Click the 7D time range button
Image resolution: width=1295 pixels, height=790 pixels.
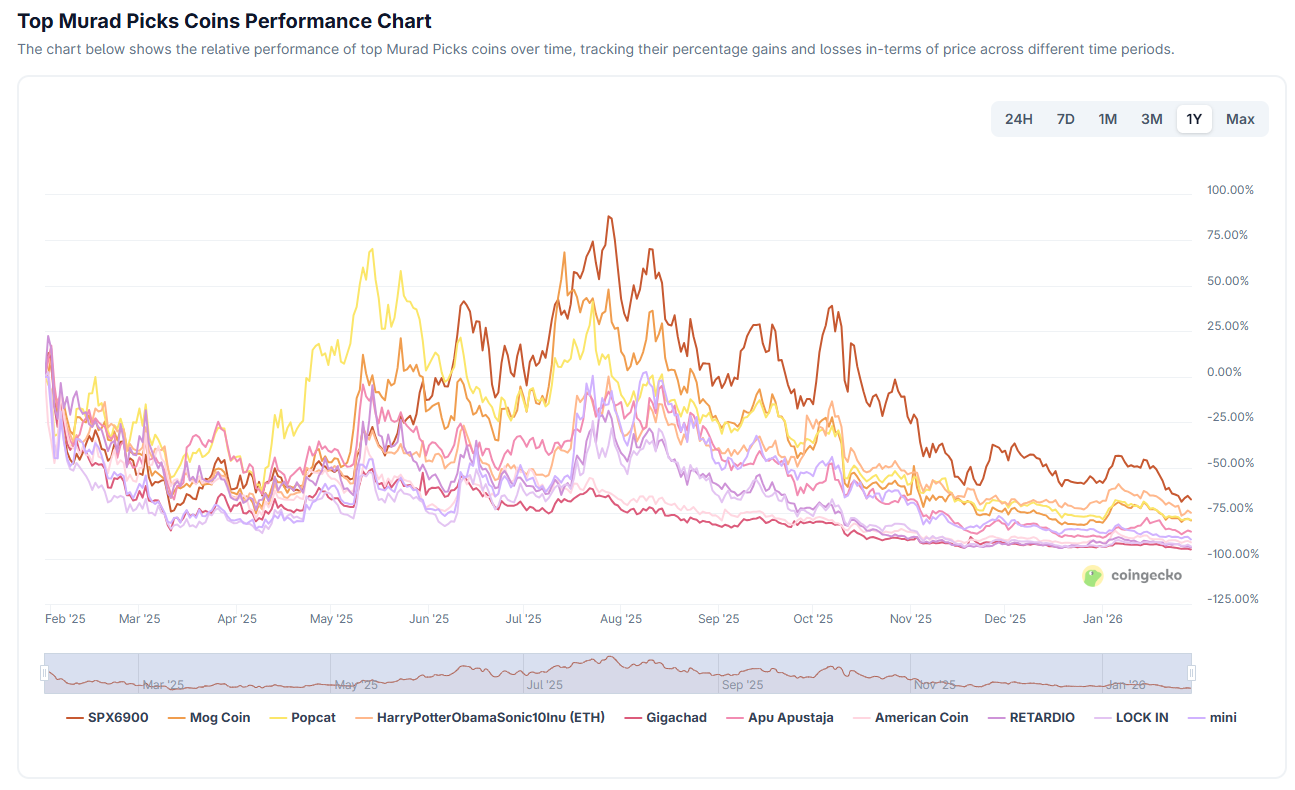(x=1064, y=118)
